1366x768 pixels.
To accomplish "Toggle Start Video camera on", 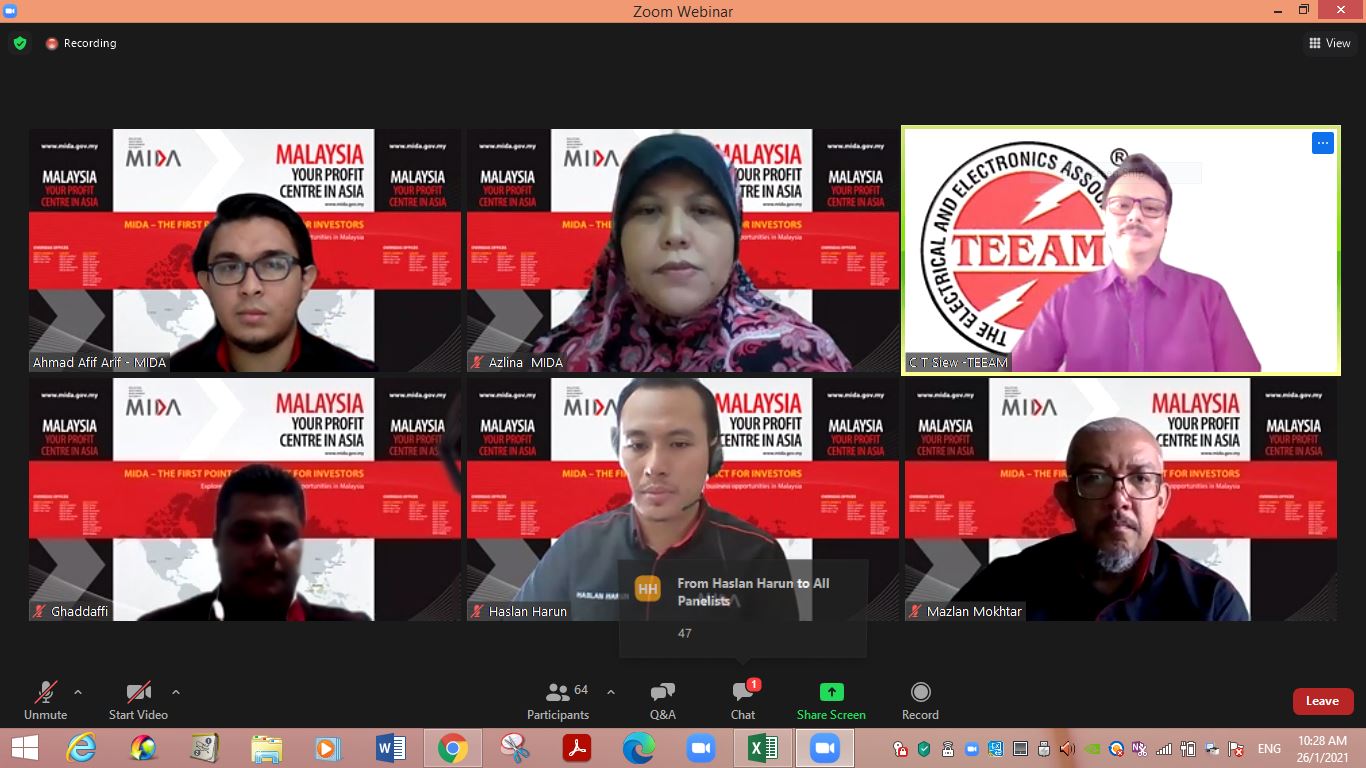I will point(138,700).
